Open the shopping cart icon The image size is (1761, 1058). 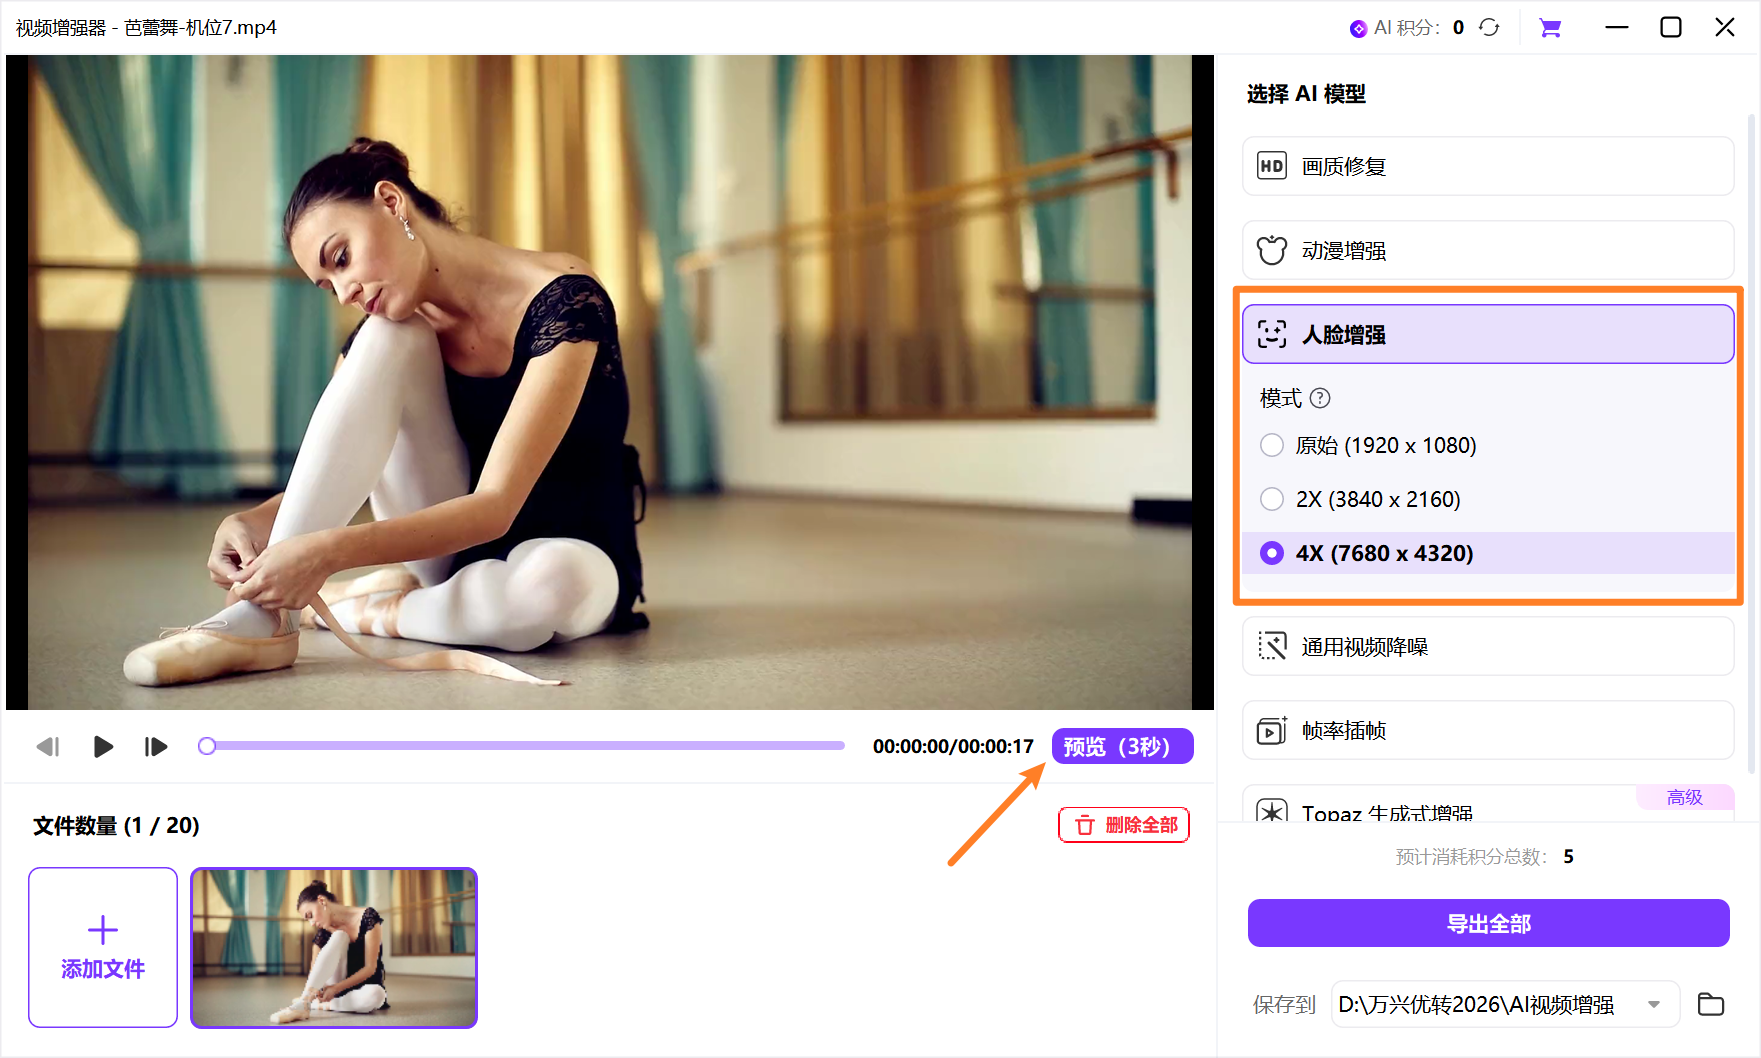coord(1550,28)
